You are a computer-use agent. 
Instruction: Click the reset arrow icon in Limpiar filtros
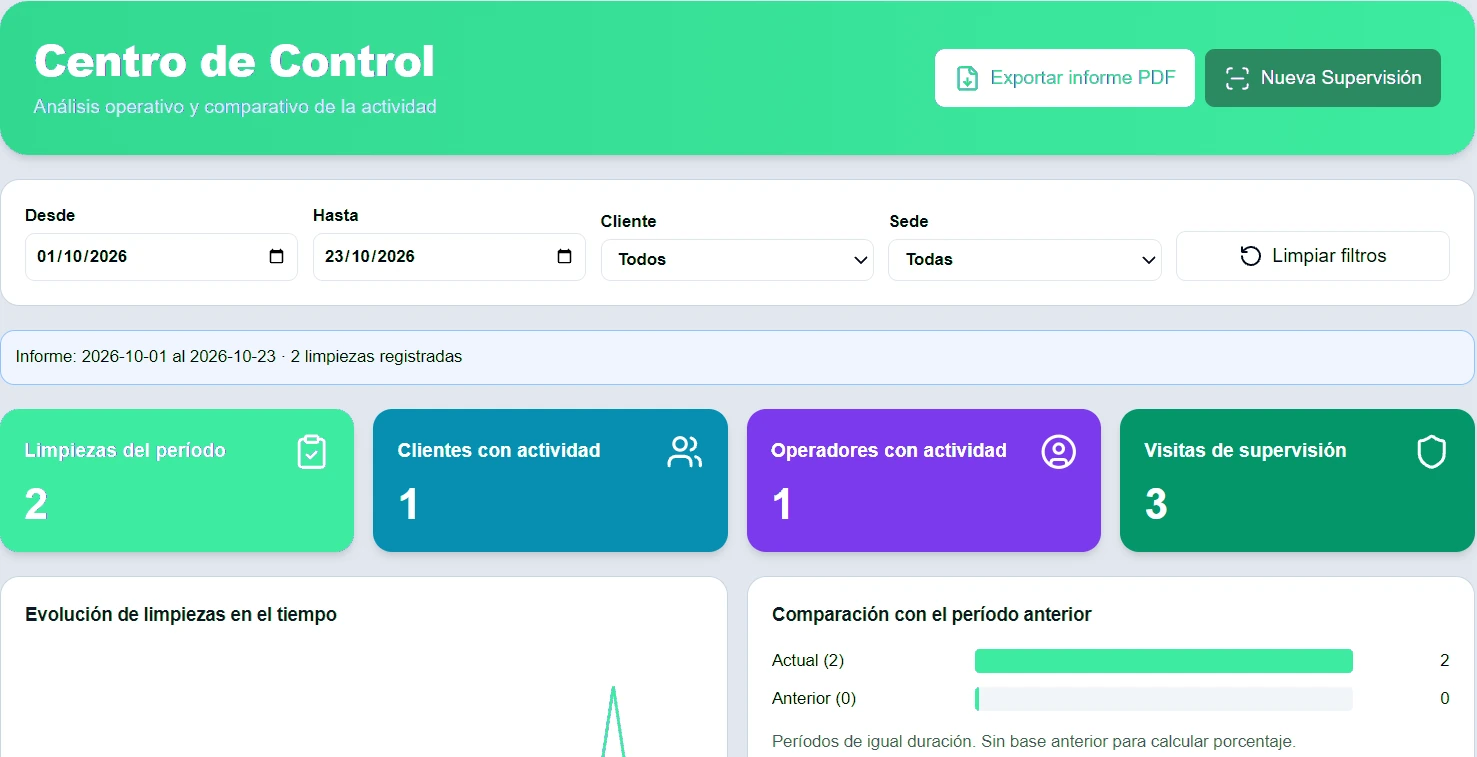(1250, 256)
